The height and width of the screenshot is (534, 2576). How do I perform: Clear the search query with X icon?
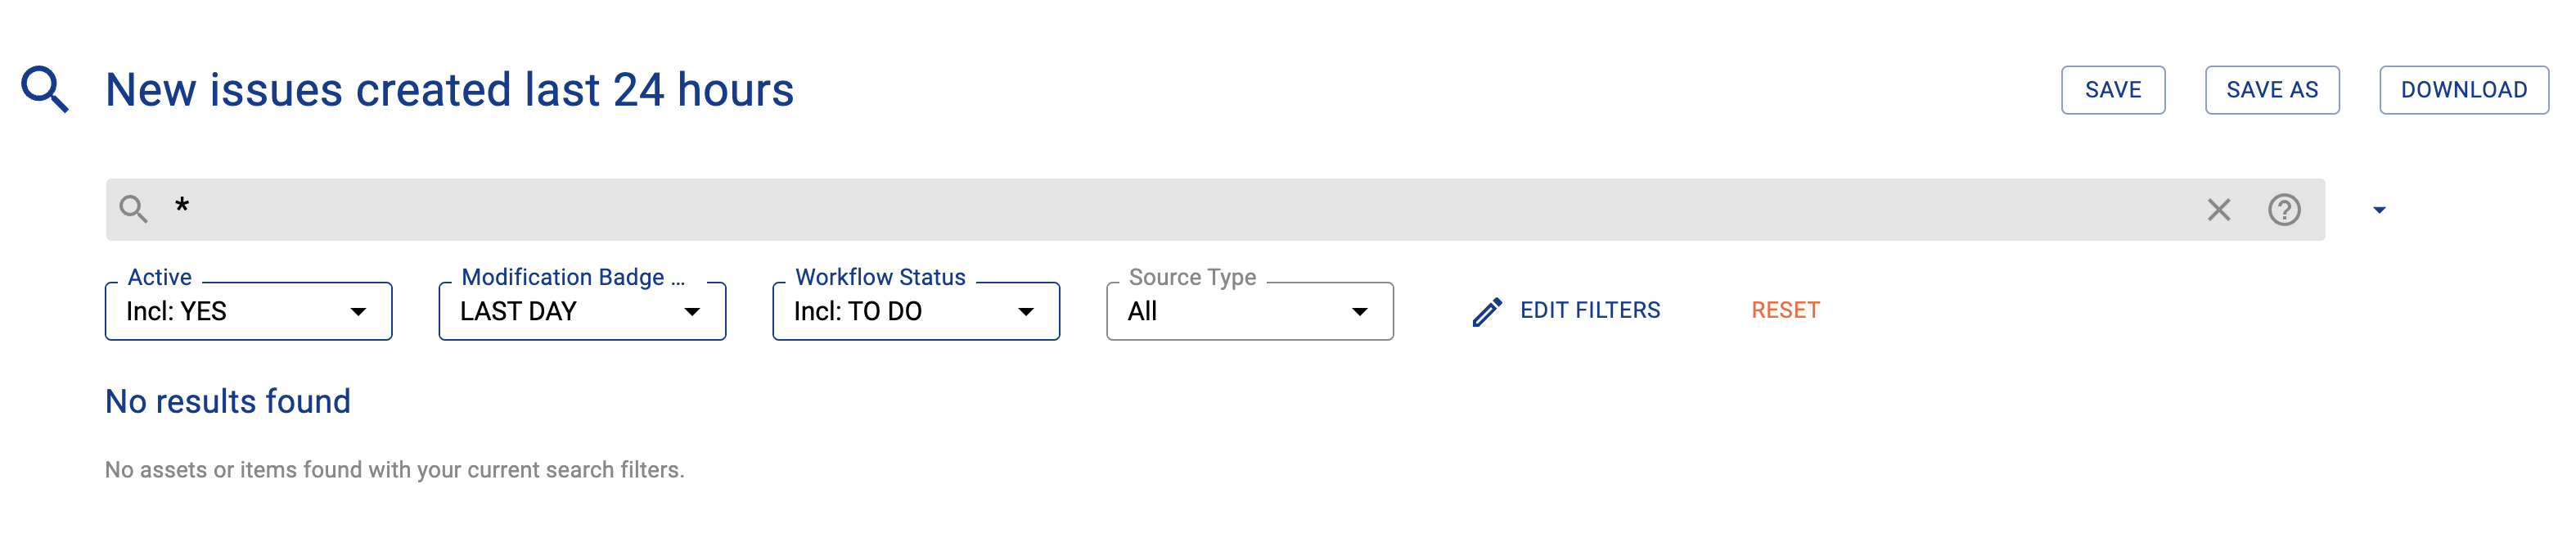2218,210
